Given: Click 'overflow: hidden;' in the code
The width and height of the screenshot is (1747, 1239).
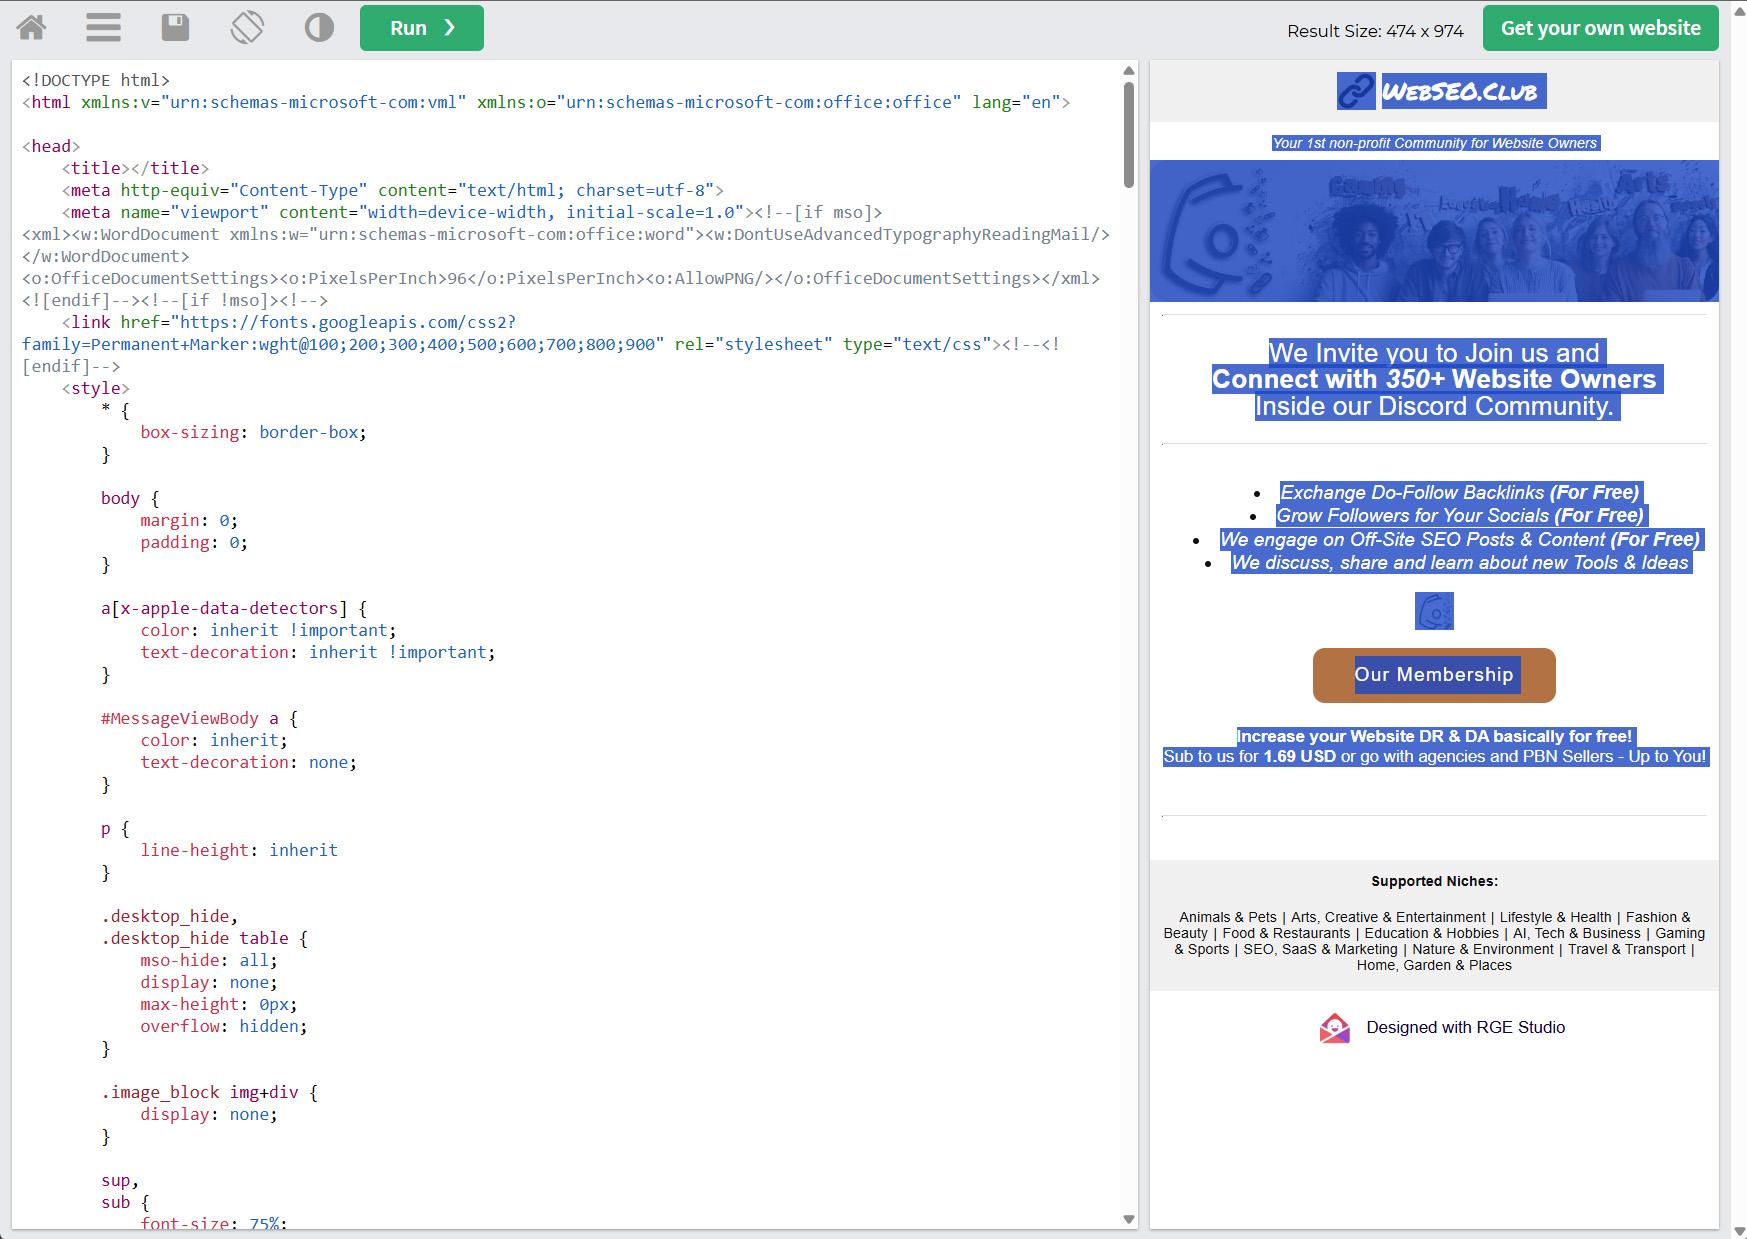Looking at the screenshot, I should (x=224, y=1026).
